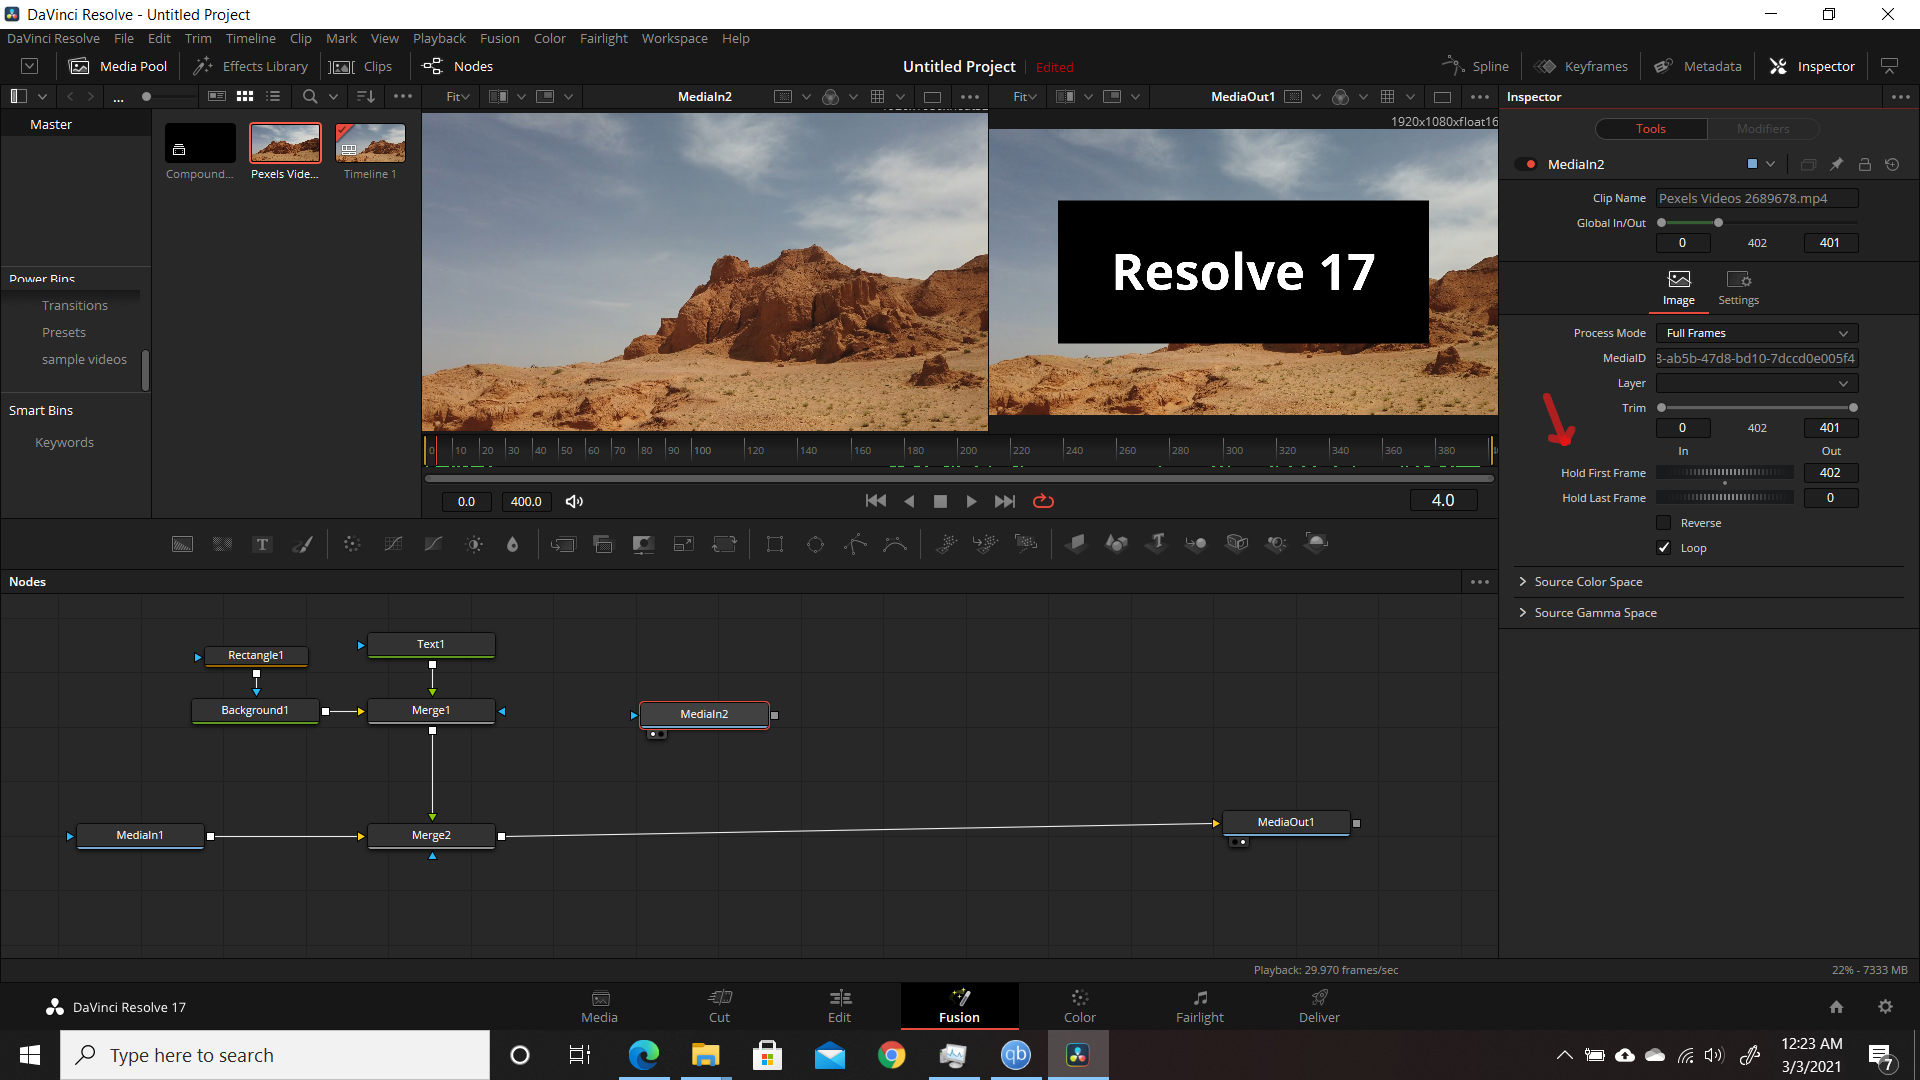Viewport: 1920px width, 1080px height.
Task: Open the Playback menu
Action: pos(439,38)
